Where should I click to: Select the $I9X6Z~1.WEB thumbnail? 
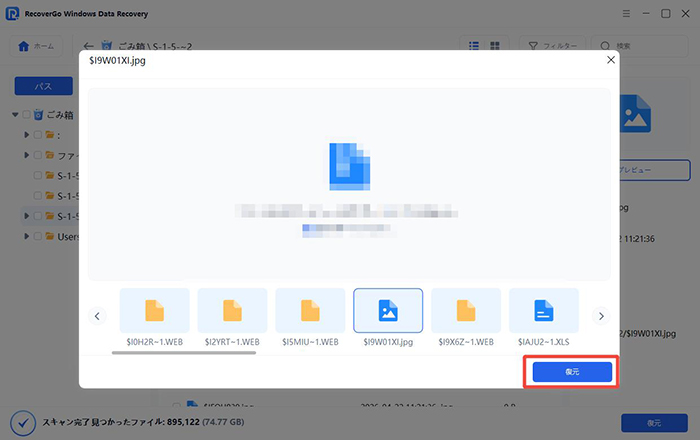point(466,311)
